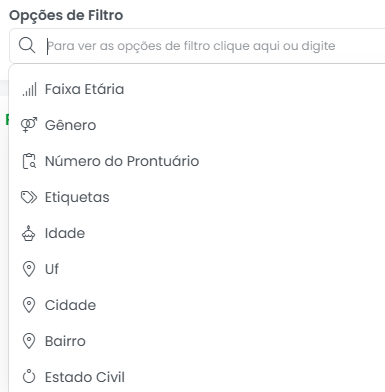Focus the filter options search field
This screenshot has width=385, height=392.
pos(197,46)
